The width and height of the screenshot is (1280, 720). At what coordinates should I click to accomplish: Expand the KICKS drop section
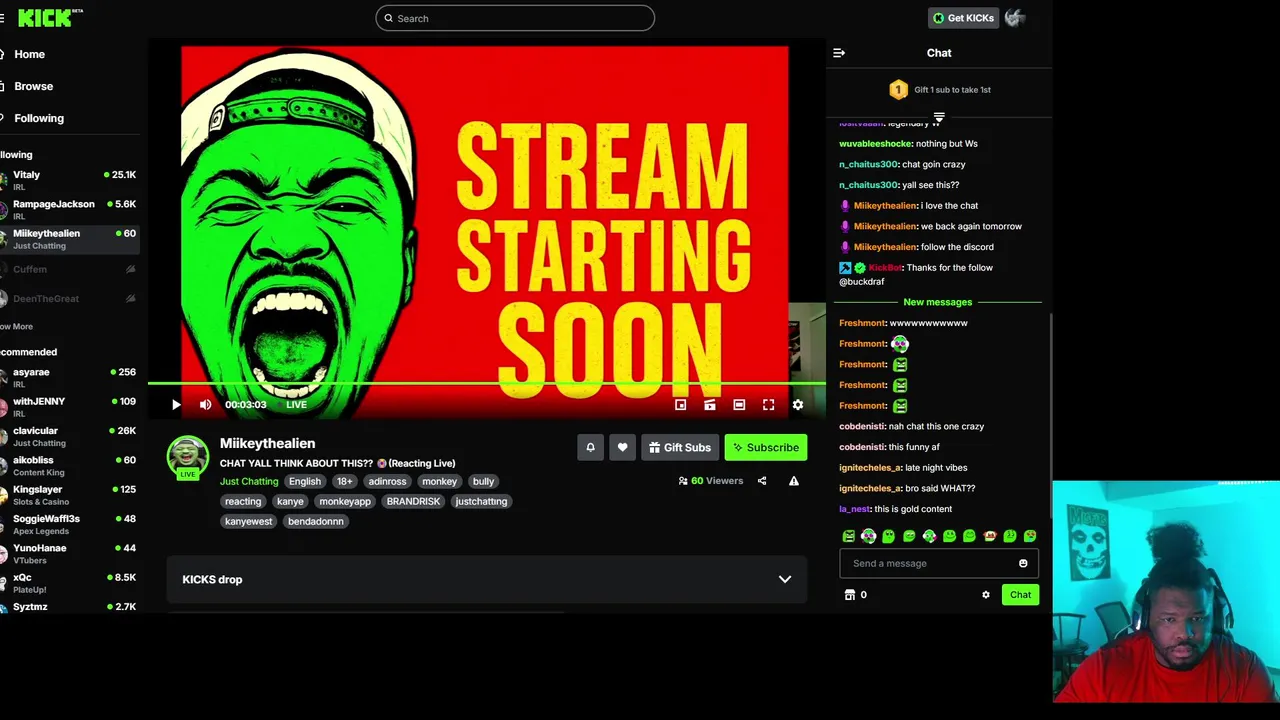tap(488, 579)
